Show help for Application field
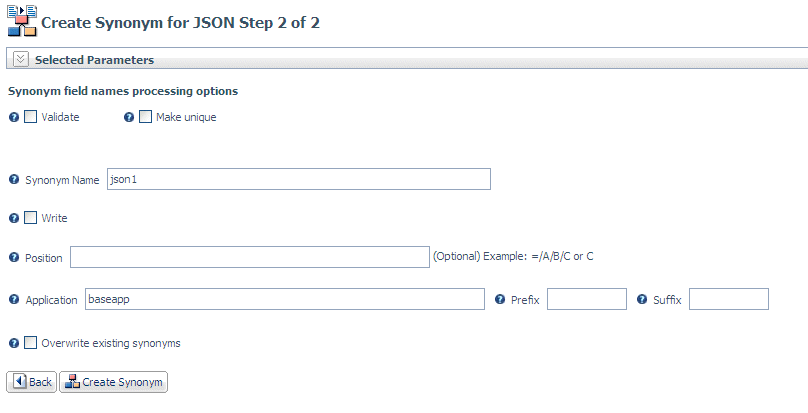The width and height of the screenshot is (808, 413). 14,300
